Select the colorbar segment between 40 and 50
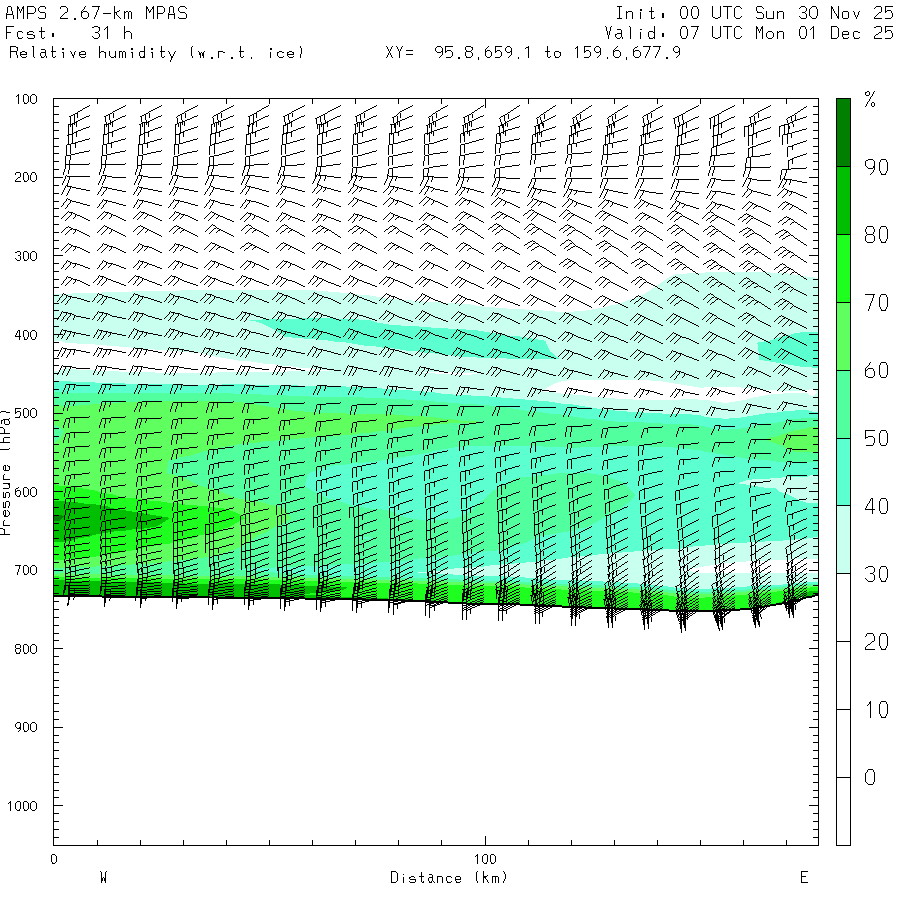This screenshot has width=900, height=900. [843, 472]
